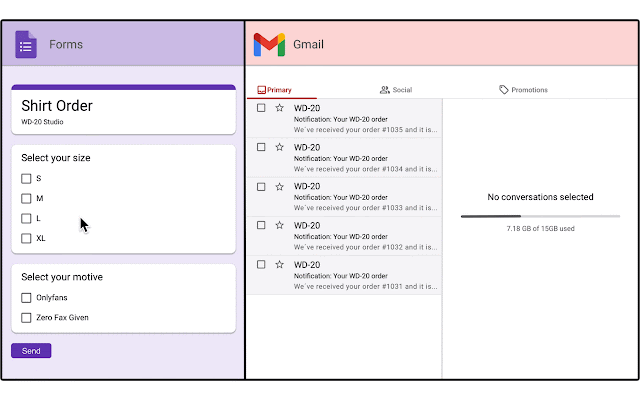This screenshot has height=400, width=640.
Task: Click the WD-20 Studio subtitle
Action: 42,122
